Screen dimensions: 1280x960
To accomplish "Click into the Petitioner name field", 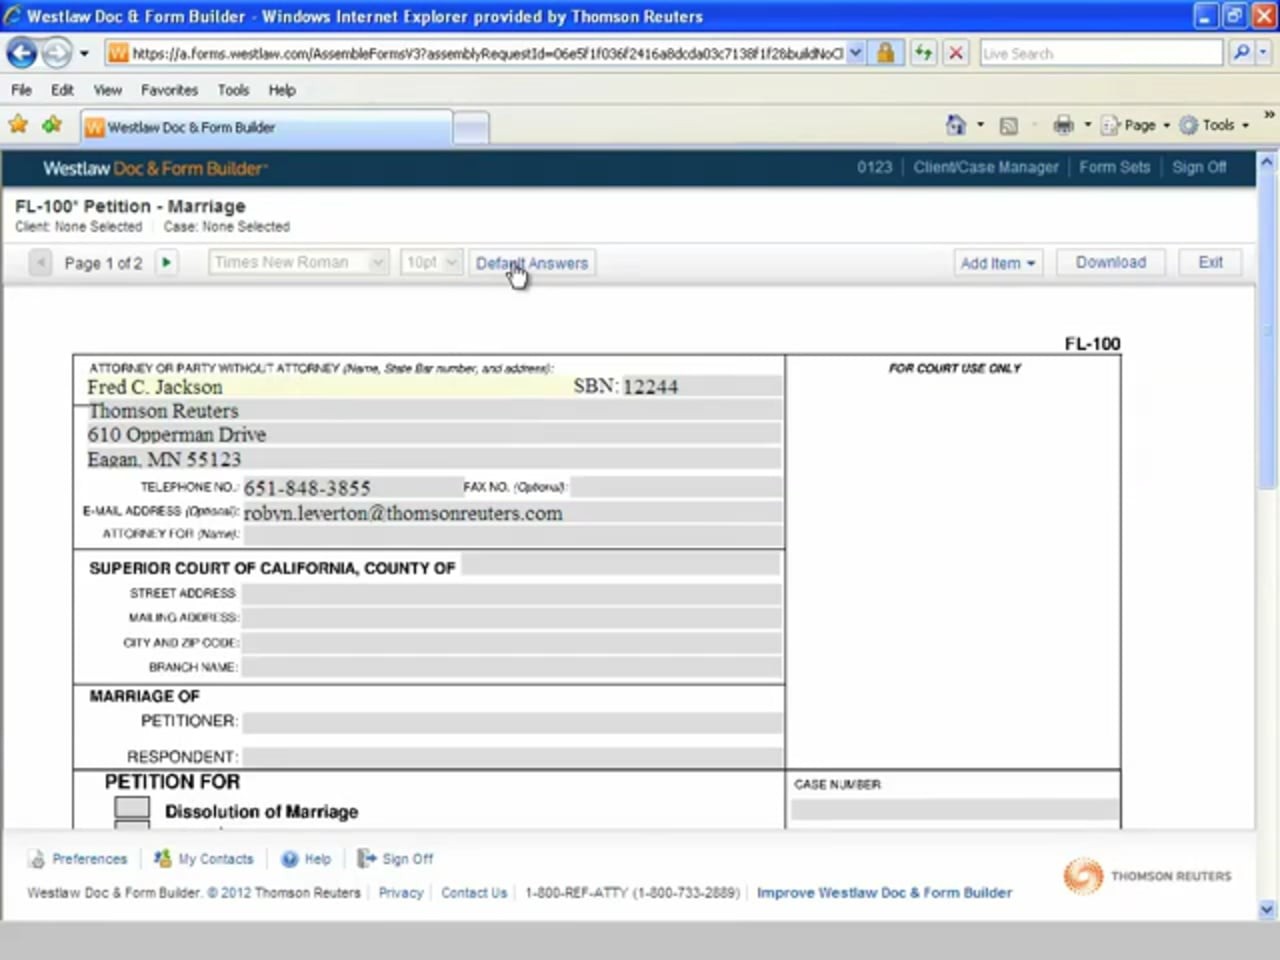I will pos(512,722).
